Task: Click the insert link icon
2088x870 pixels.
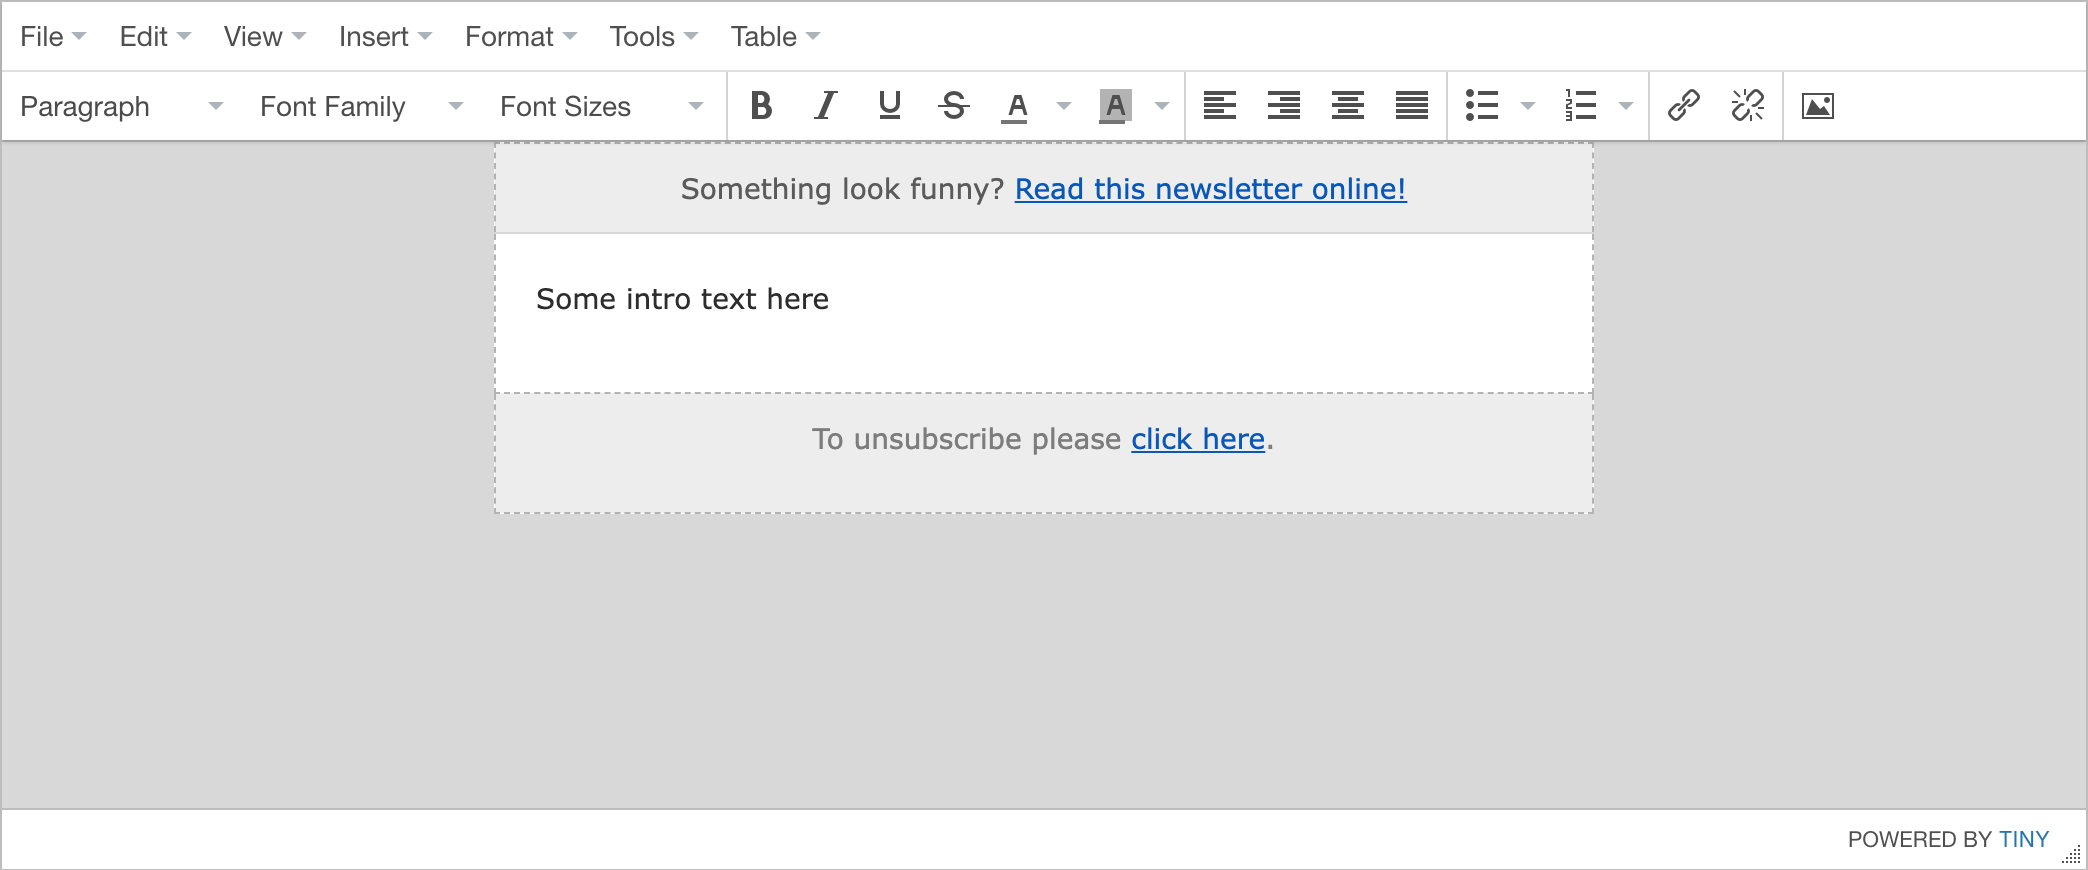Action: [1684, 106]
